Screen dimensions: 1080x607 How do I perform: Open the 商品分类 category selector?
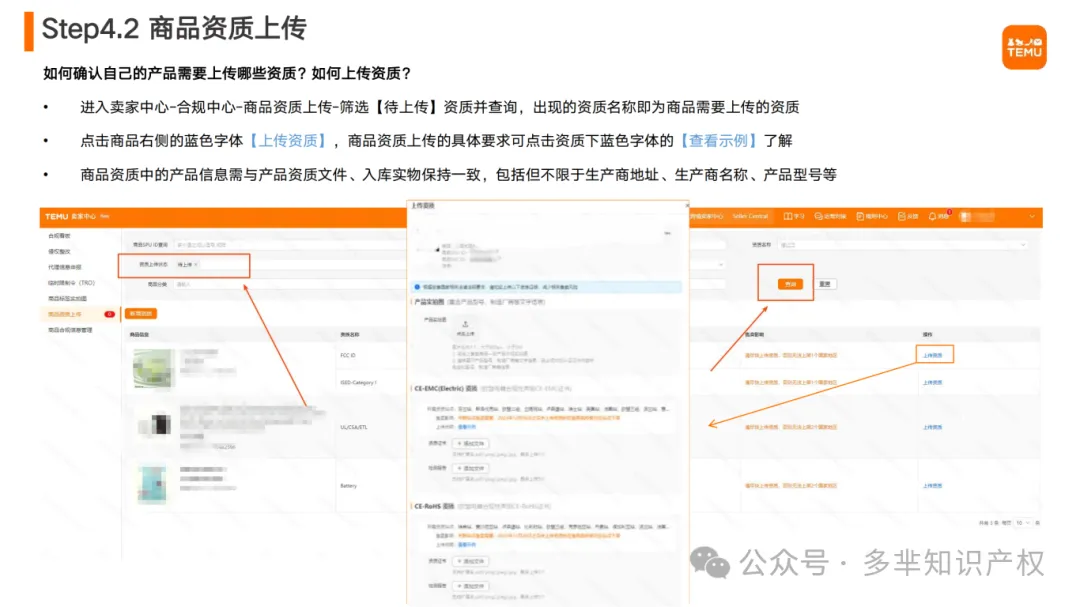point(289,284)
